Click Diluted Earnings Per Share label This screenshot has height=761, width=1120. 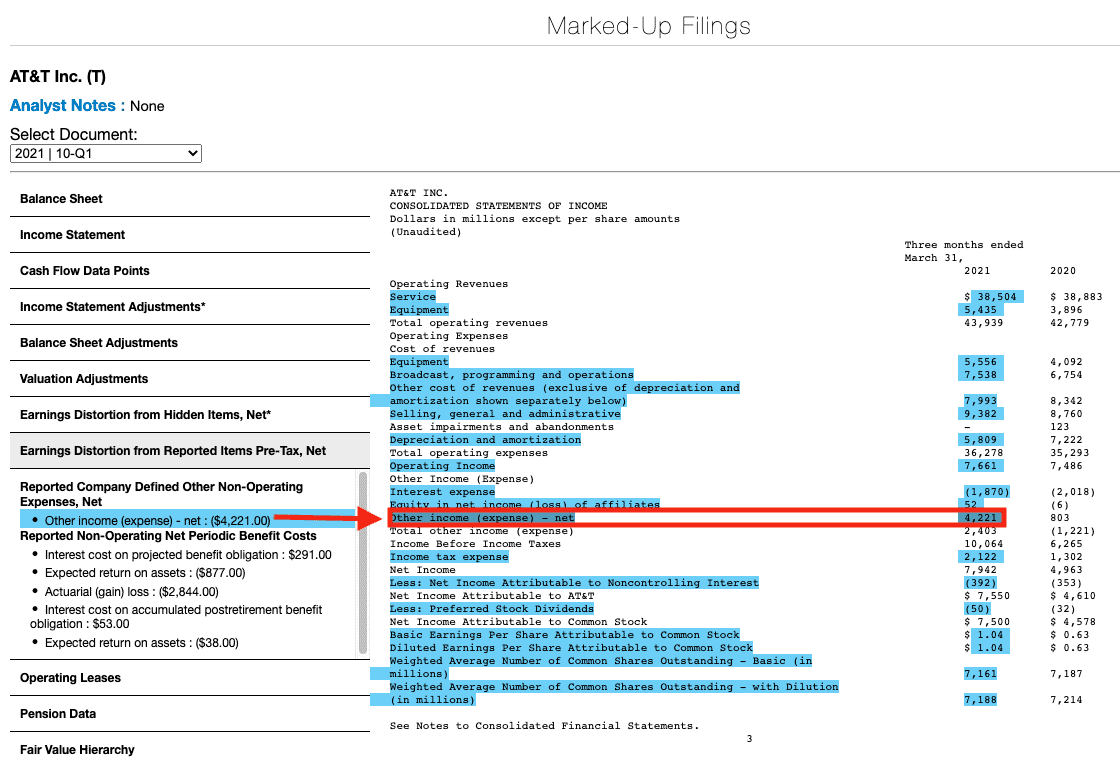point(571,647)
